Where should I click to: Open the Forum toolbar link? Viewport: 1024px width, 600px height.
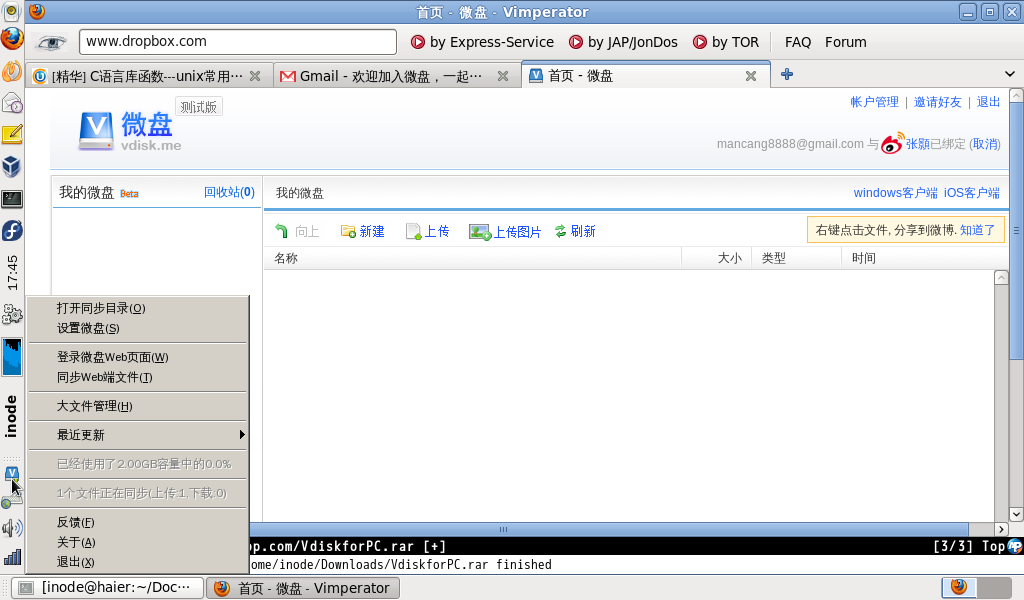[846, 42]
